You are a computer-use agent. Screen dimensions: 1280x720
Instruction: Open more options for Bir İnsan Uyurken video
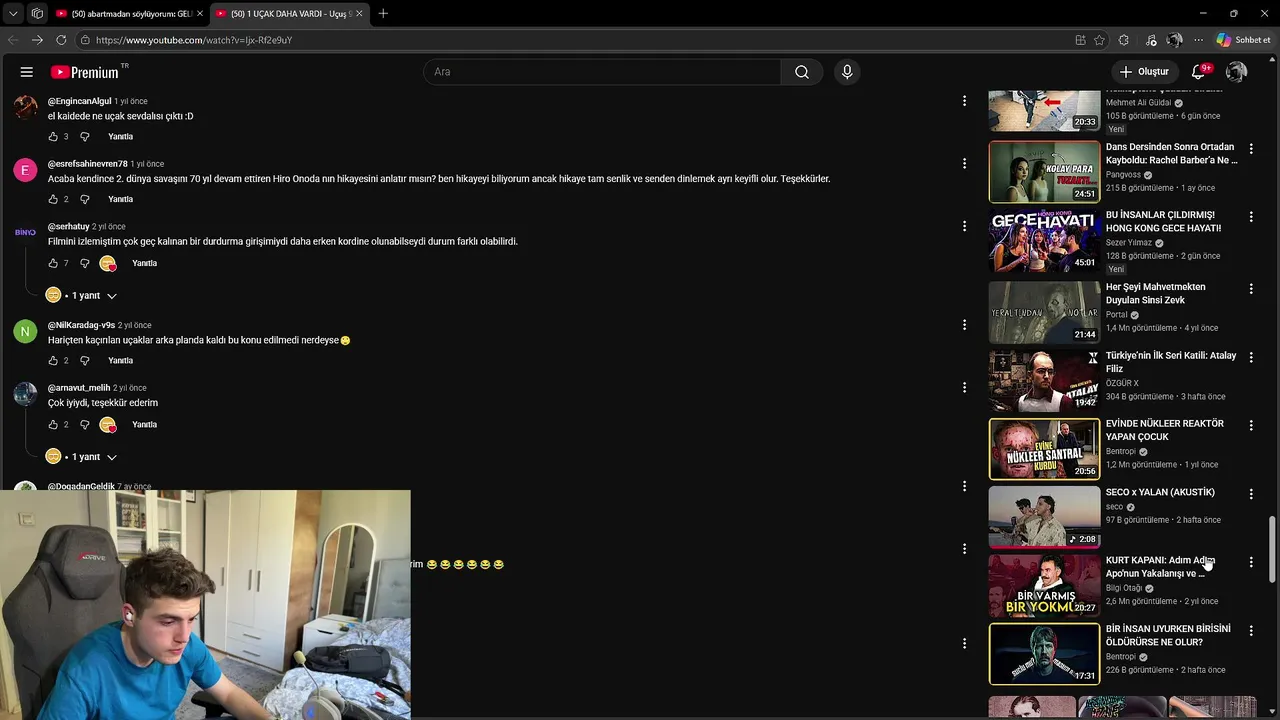(1251, 631)
